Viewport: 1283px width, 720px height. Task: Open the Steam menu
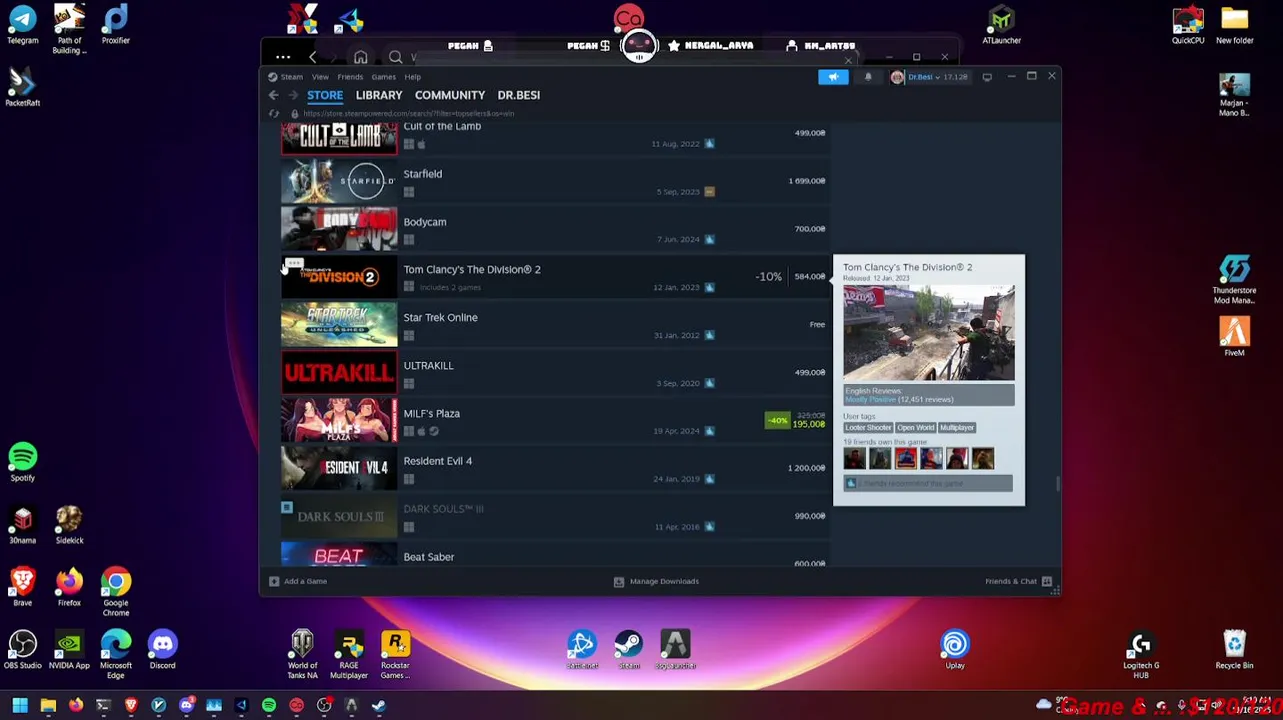291,77
